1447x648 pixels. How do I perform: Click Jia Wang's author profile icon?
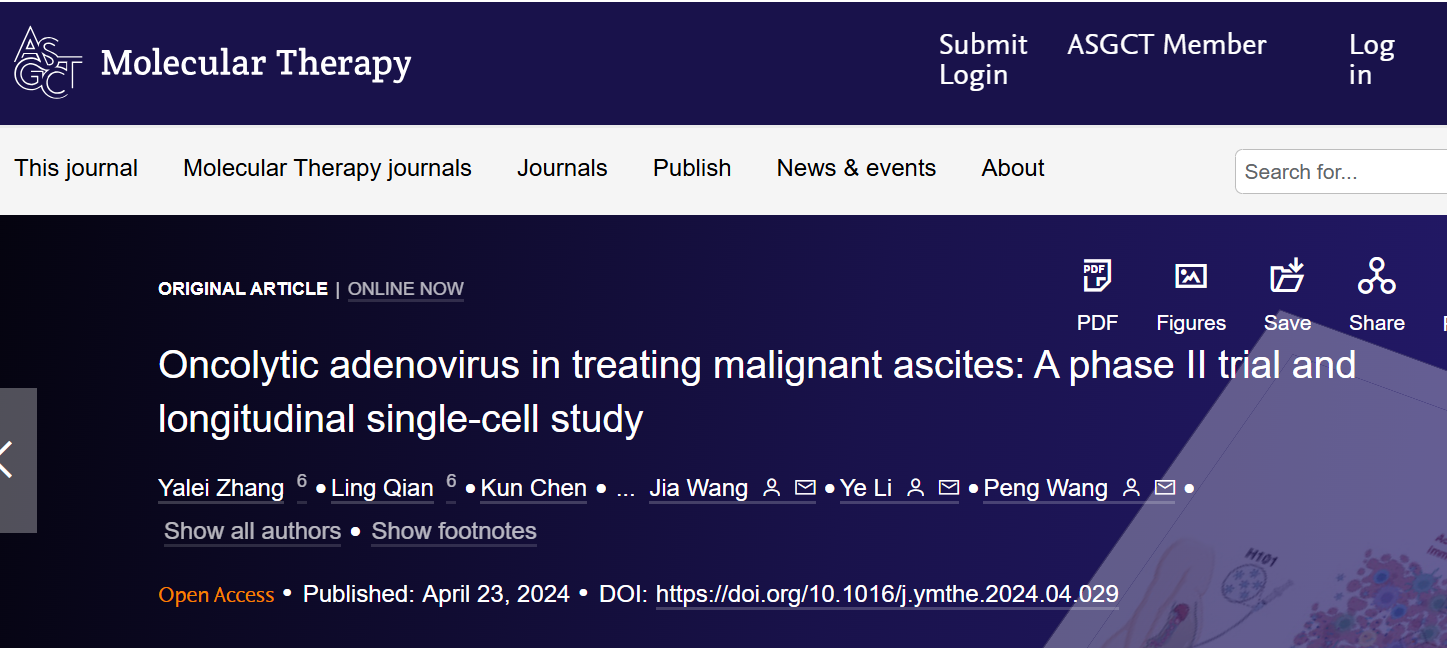click(771, 488)
